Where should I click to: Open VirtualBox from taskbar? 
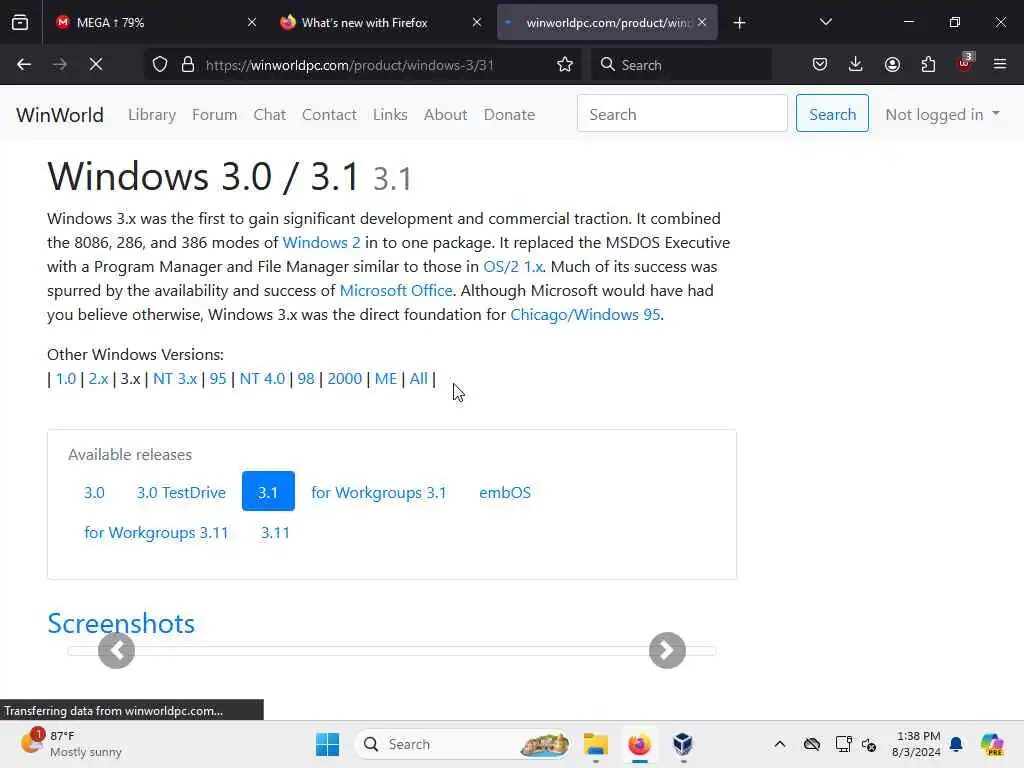coord(682,744)
